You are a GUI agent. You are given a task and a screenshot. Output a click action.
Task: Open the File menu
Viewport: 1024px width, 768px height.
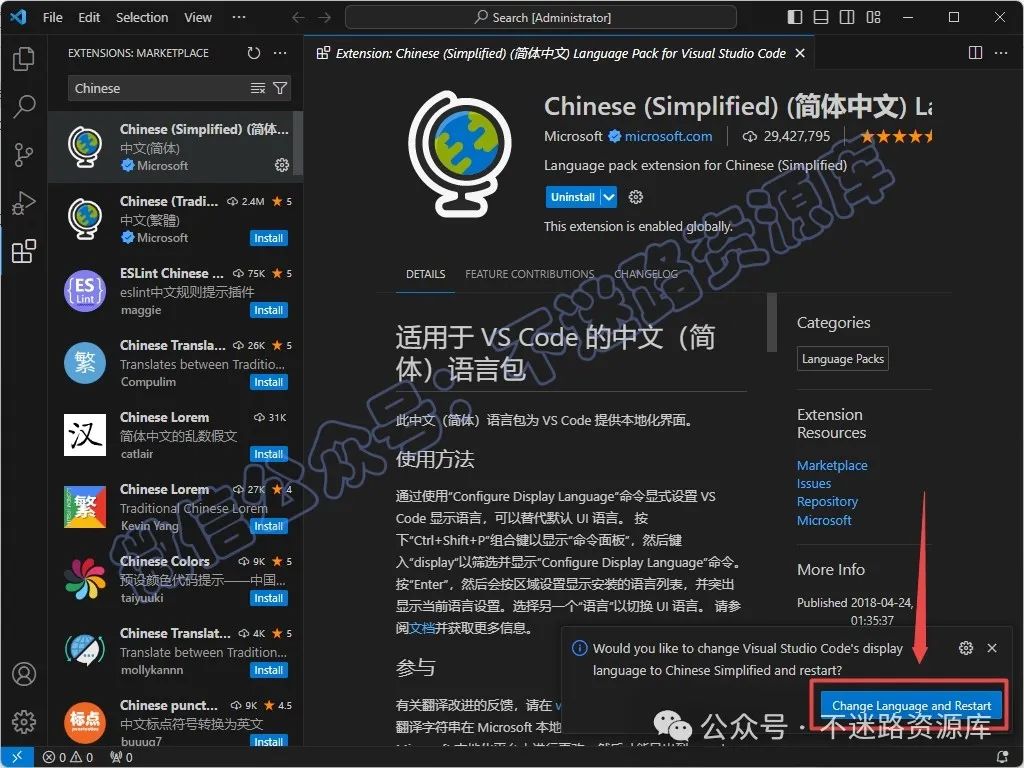coord(53,18)
